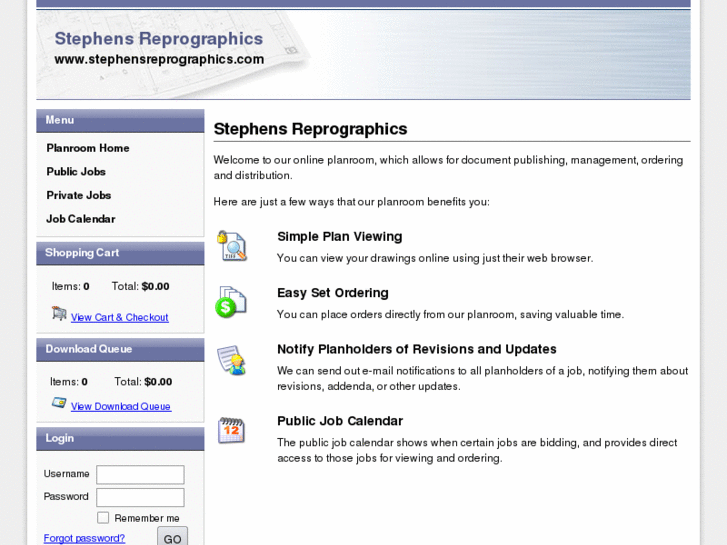Click the Public Job Calendar icon
The height and width of the screenshot is (545, 727).
point(231,430)
